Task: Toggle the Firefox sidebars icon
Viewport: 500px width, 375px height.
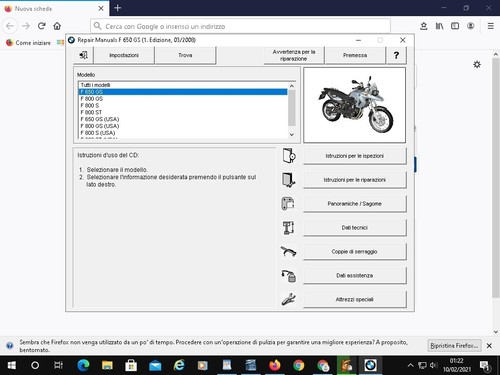Action: tap(455, 26)
